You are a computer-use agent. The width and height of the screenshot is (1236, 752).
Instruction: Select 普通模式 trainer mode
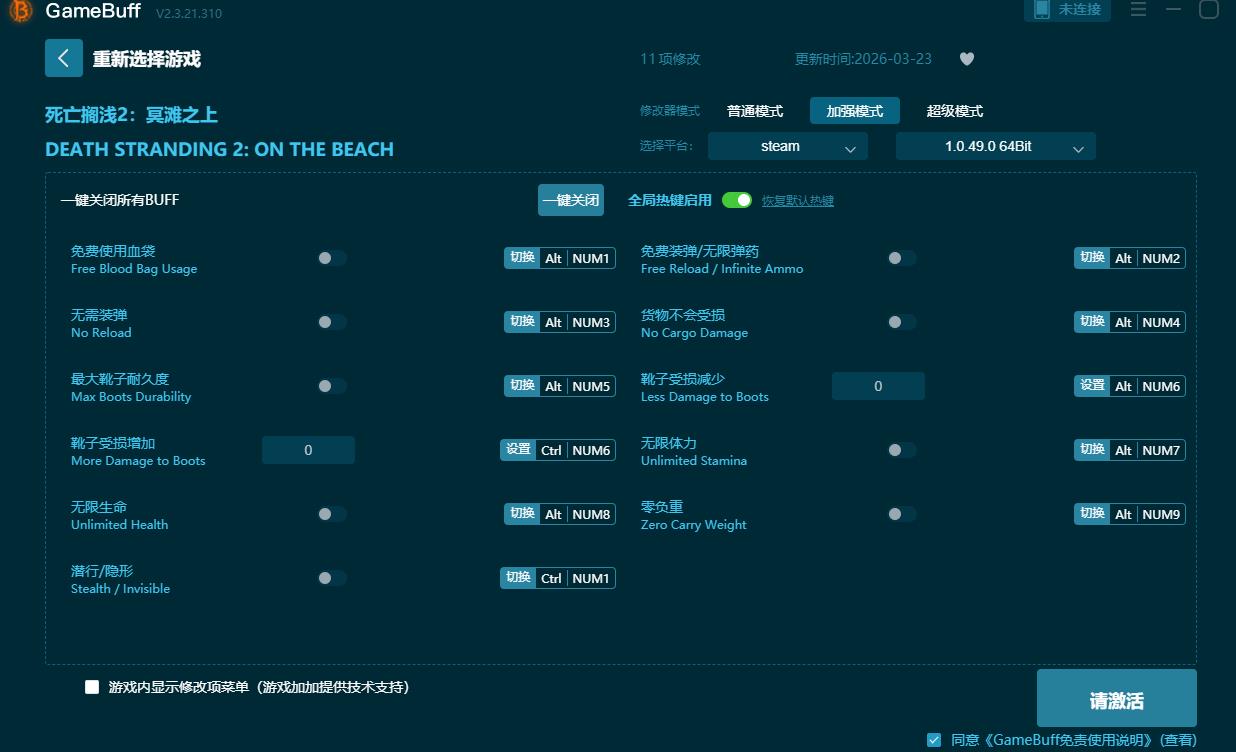755,111
